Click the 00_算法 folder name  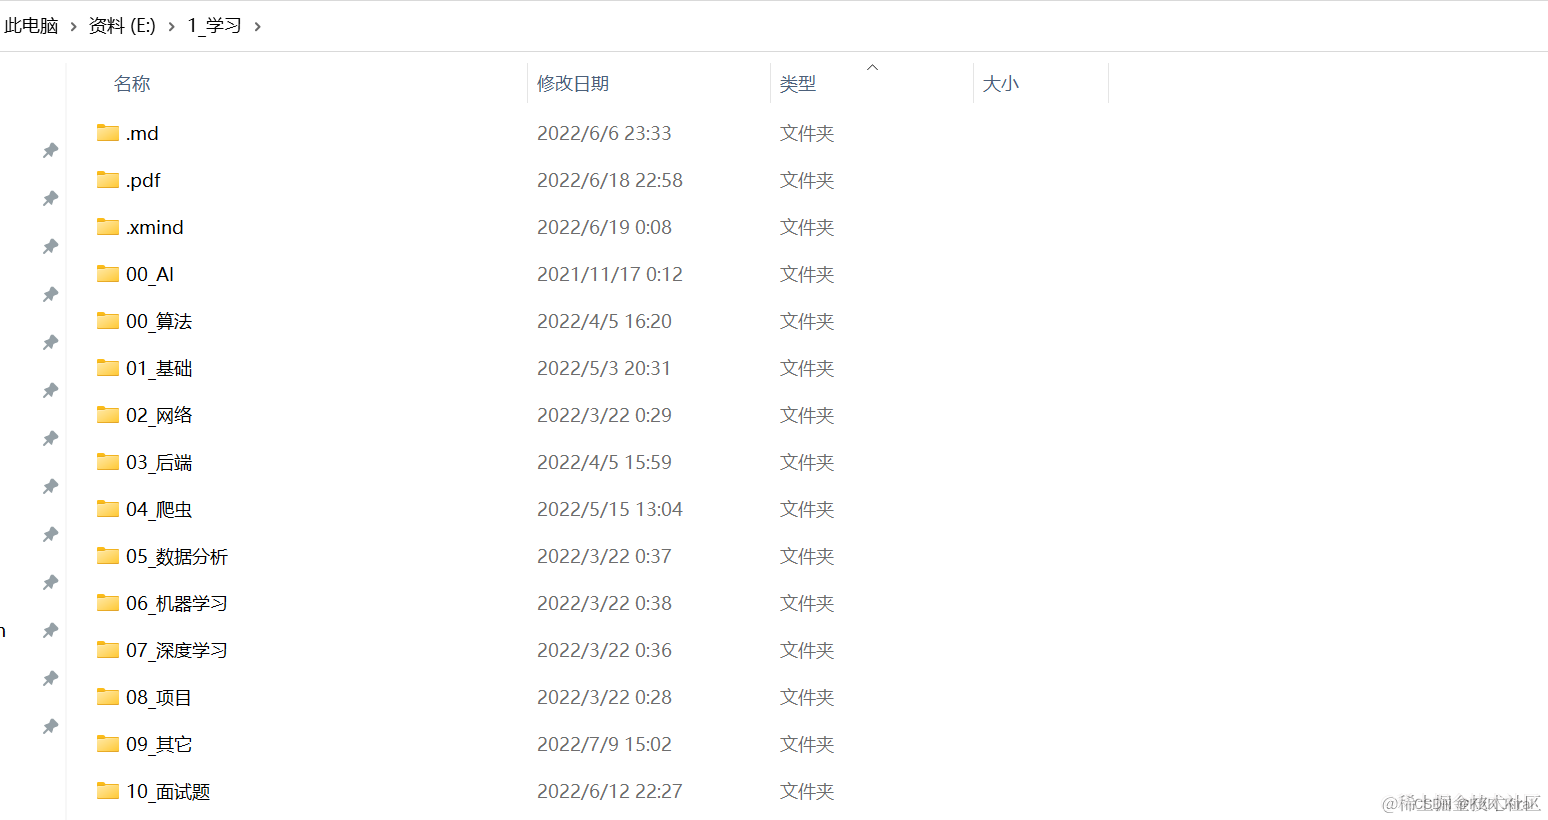pos(159,322)
